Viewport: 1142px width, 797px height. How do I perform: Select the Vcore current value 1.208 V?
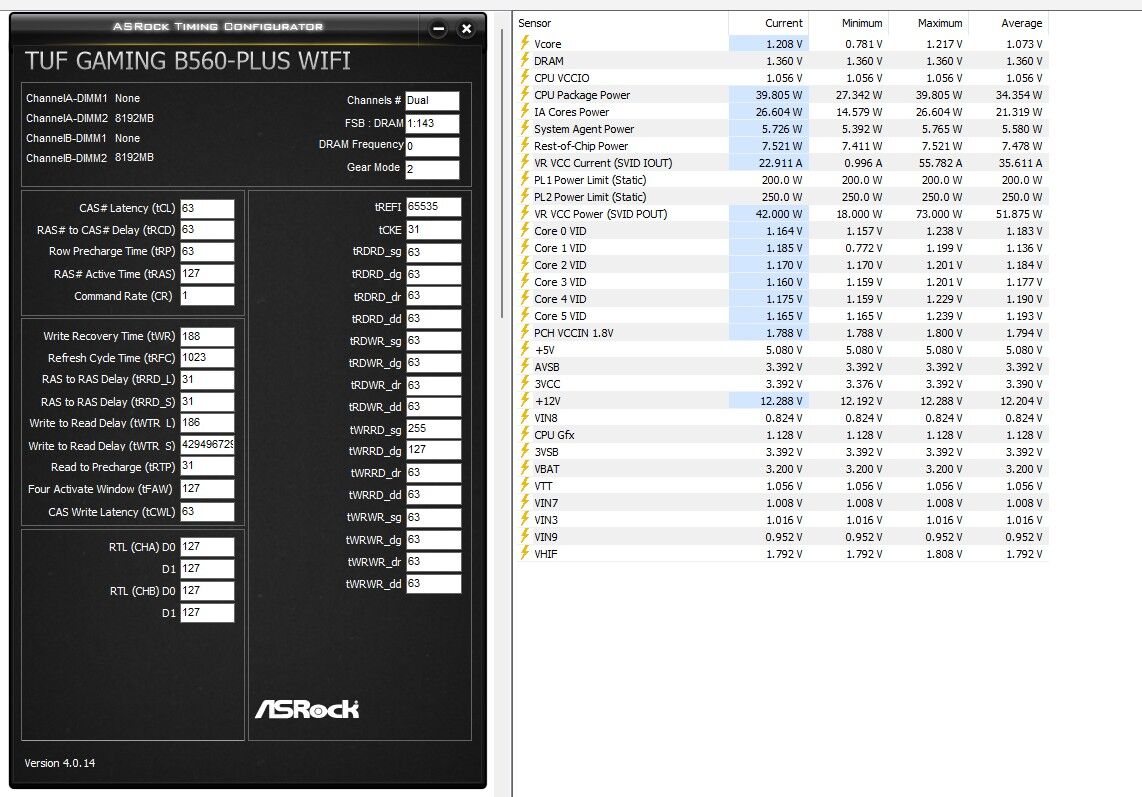[x=784, y=44]
